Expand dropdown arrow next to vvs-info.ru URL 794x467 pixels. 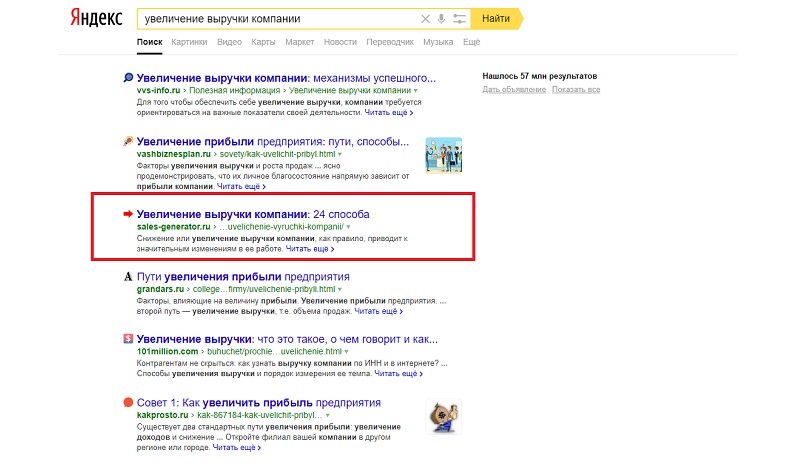click(416, 91)
